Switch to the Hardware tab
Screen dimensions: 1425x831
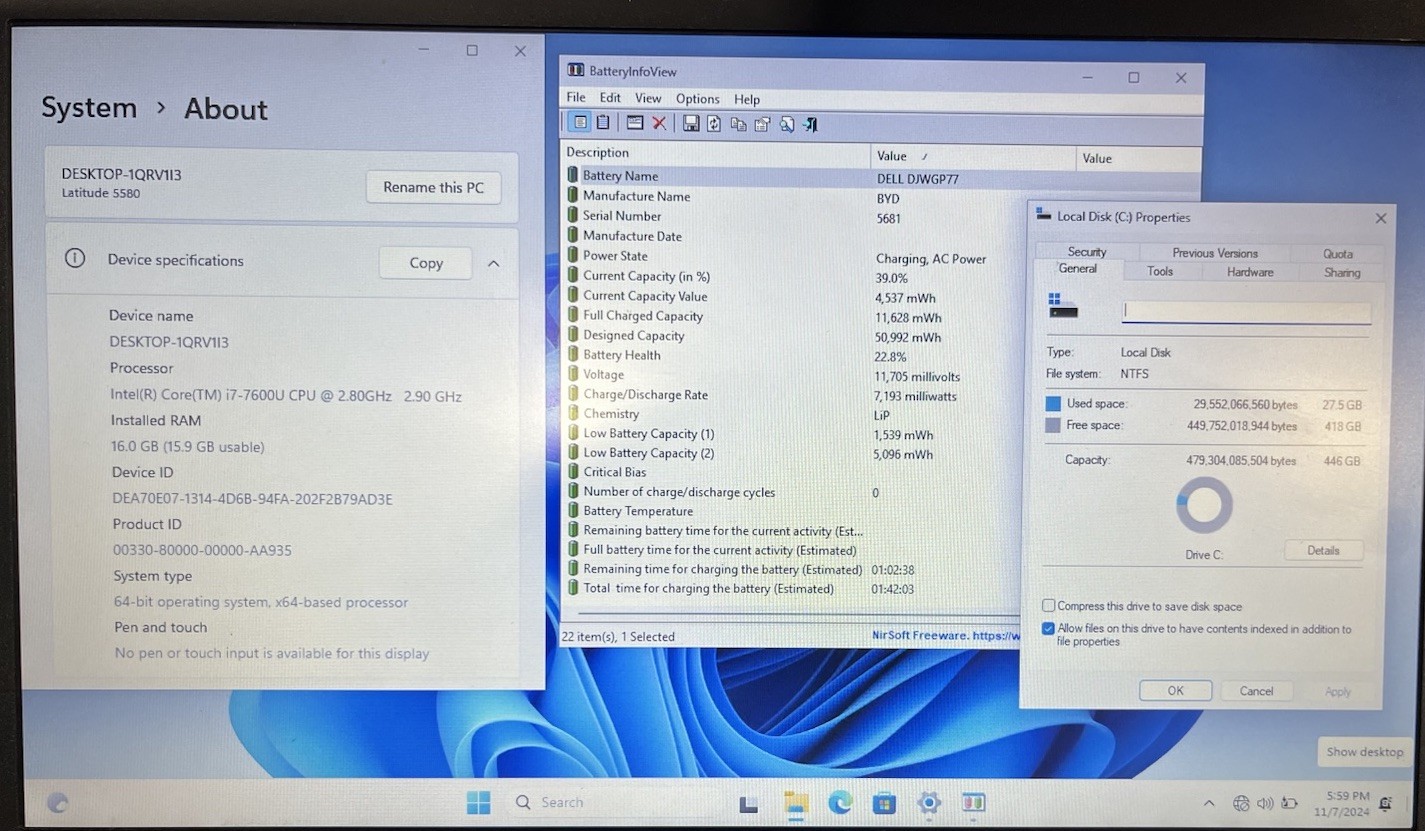point(1250,272)
